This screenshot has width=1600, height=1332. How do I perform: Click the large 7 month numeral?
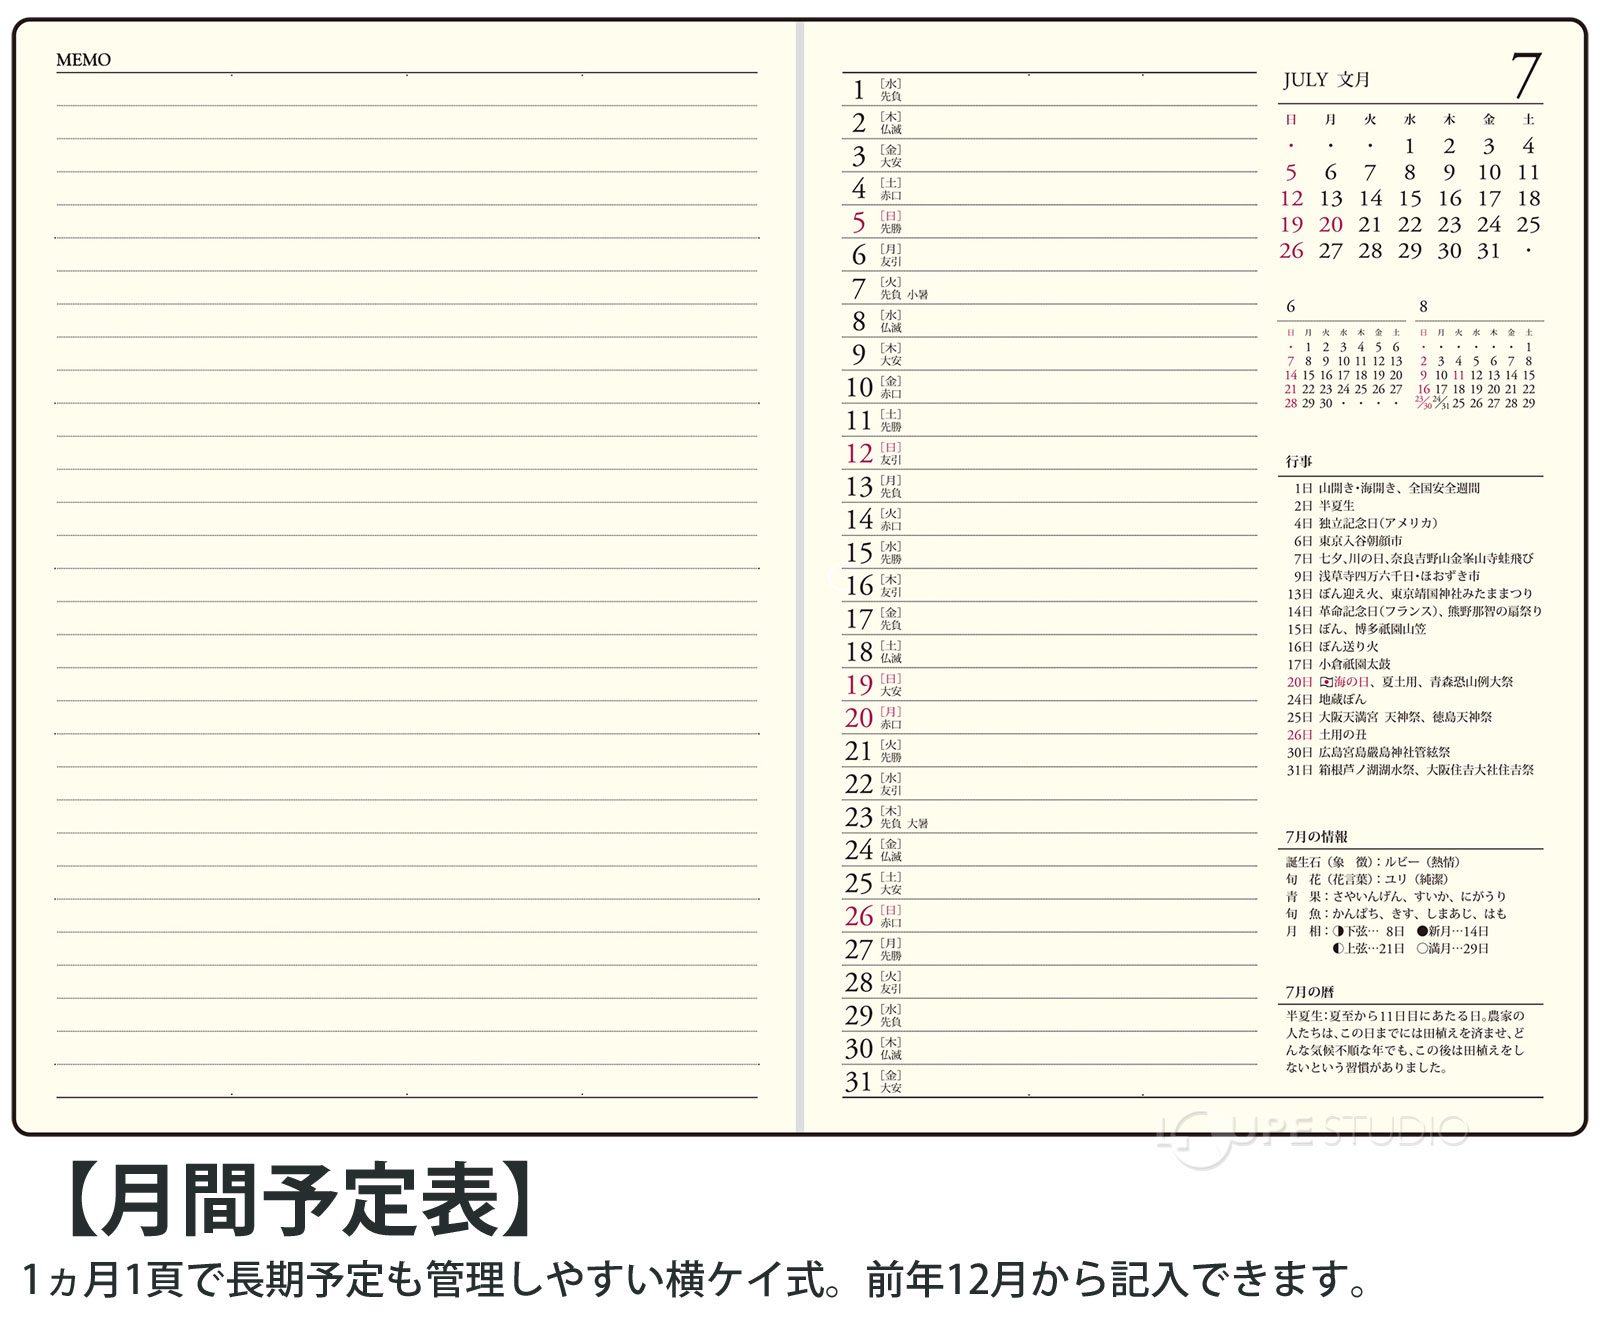pos(1525,76)
